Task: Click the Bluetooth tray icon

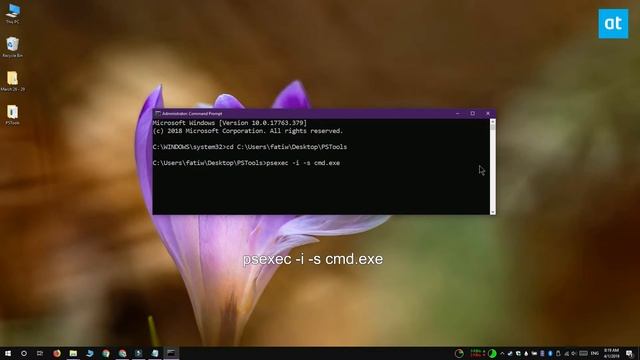Action: [550, 353]
